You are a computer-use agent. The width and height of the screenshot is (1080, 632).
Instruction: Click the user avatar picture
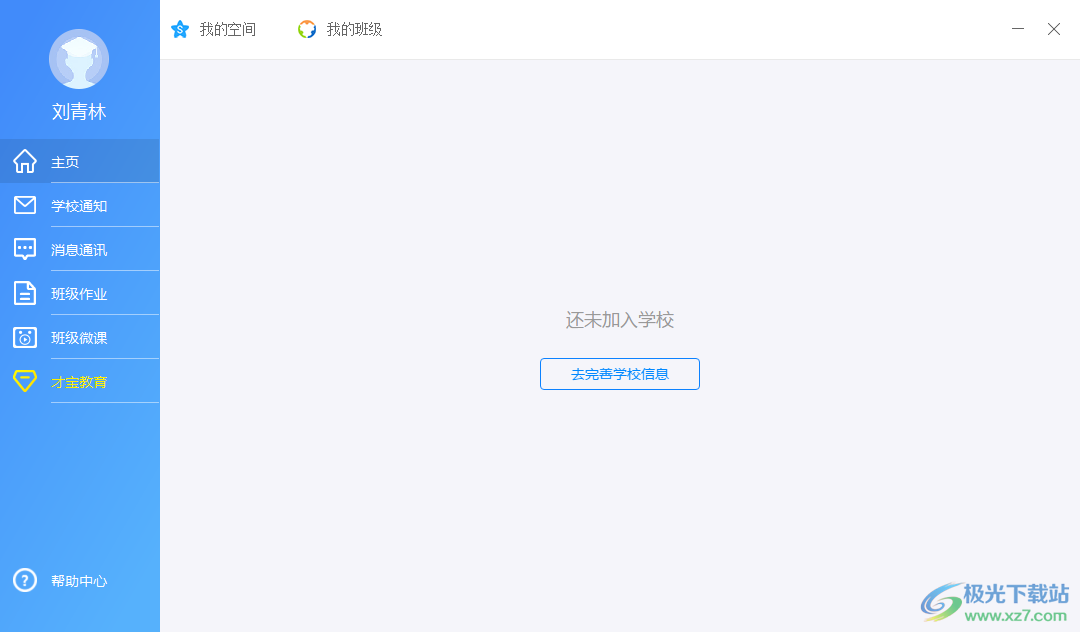pyautogui.click(x=79, y=59)
